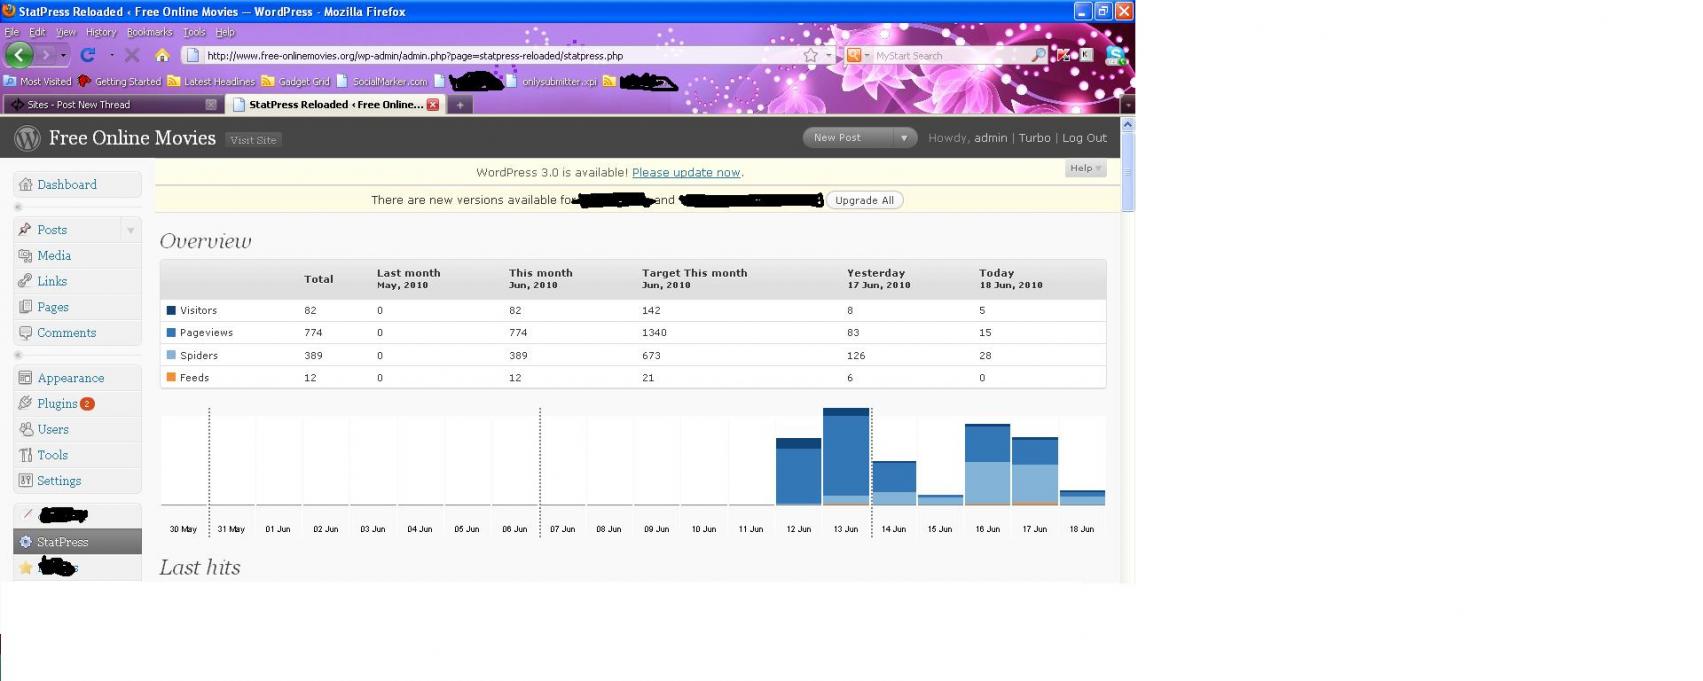Collapse the sidebar using the top separator arrow

click(18, 207)
